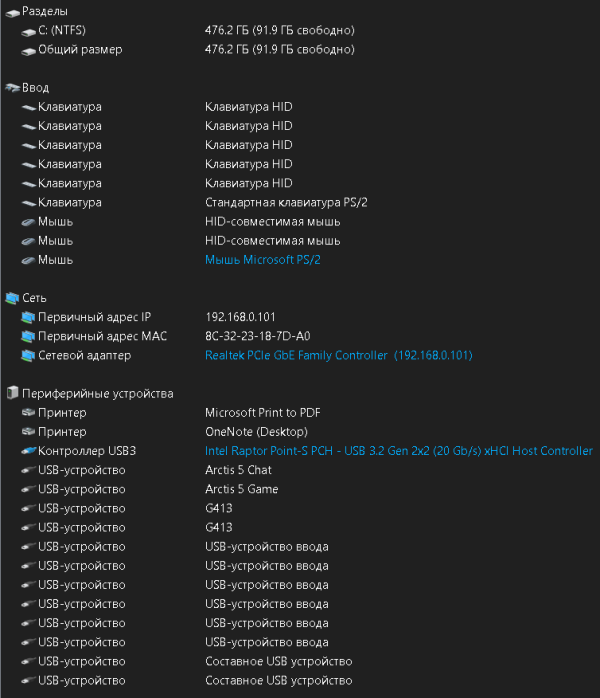
Task: Click the Microsoft Print to PDF printer icon
Action: tap(28, 413)
